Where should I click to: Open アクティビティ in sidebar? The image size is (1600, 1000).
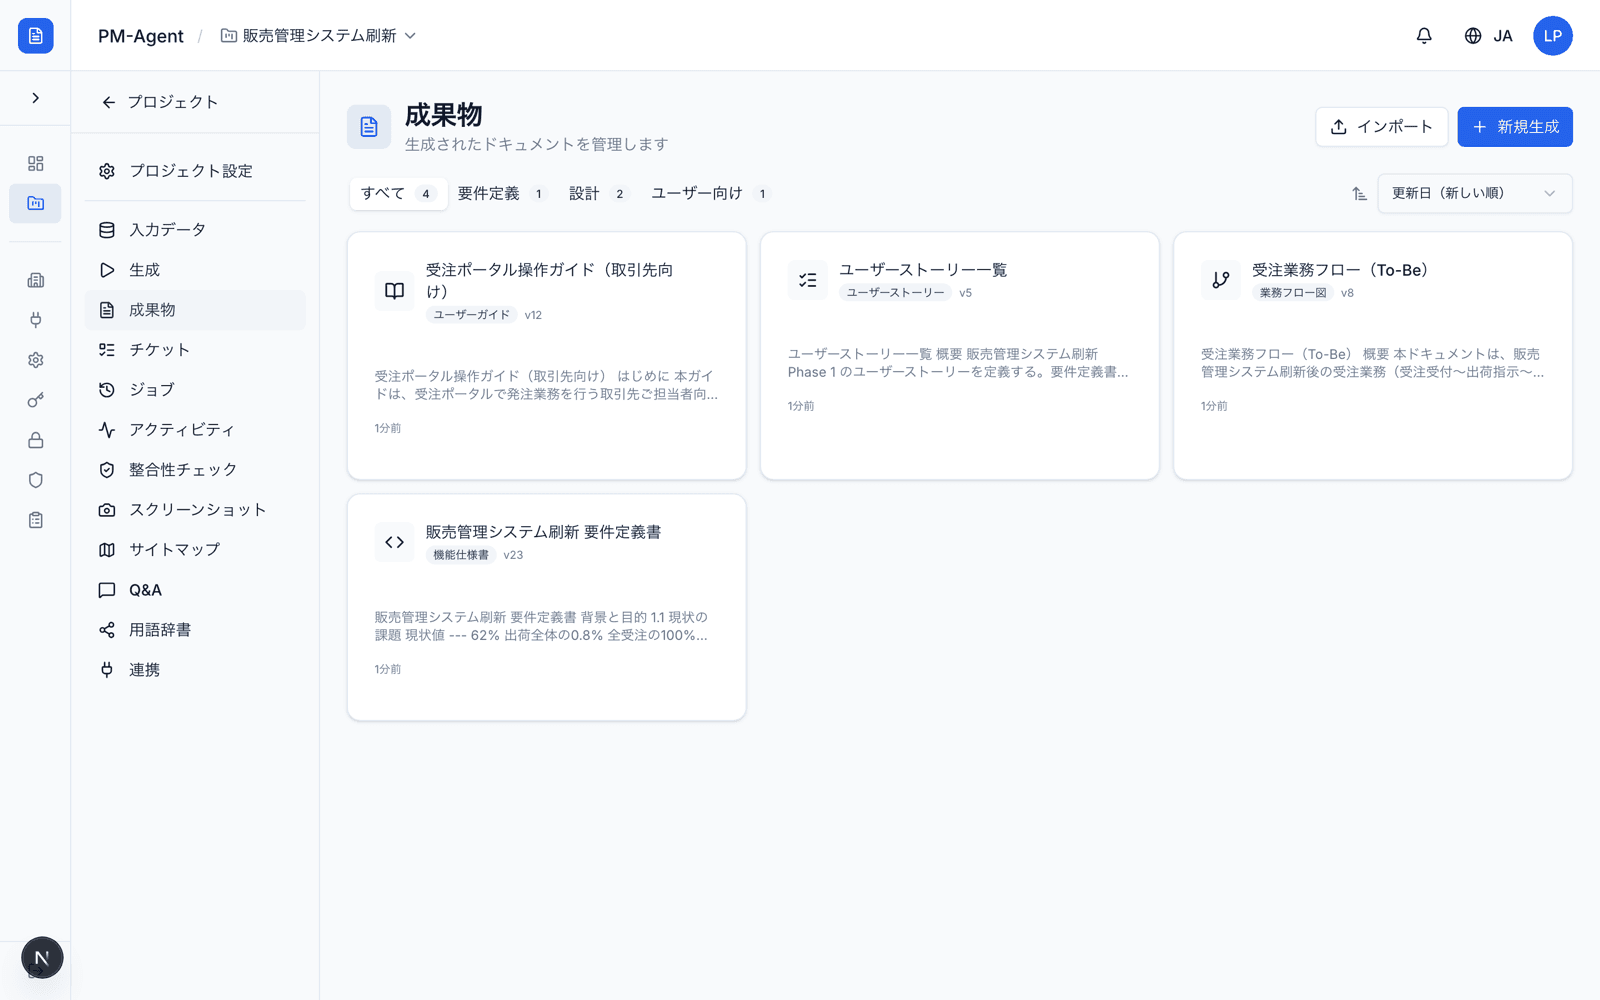coord(195,430)
